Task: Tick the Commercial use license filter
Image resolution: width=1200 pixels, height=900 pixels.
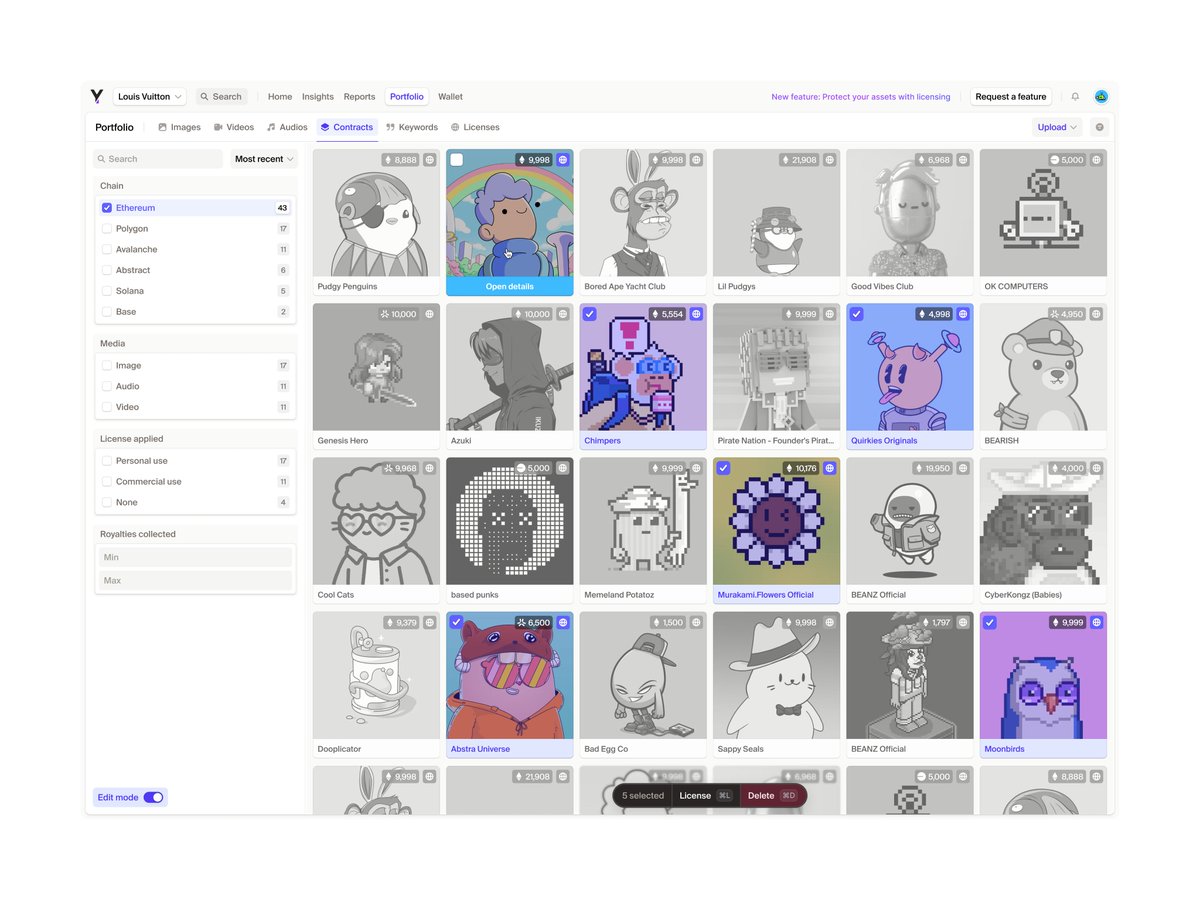Action: [107, 482]
